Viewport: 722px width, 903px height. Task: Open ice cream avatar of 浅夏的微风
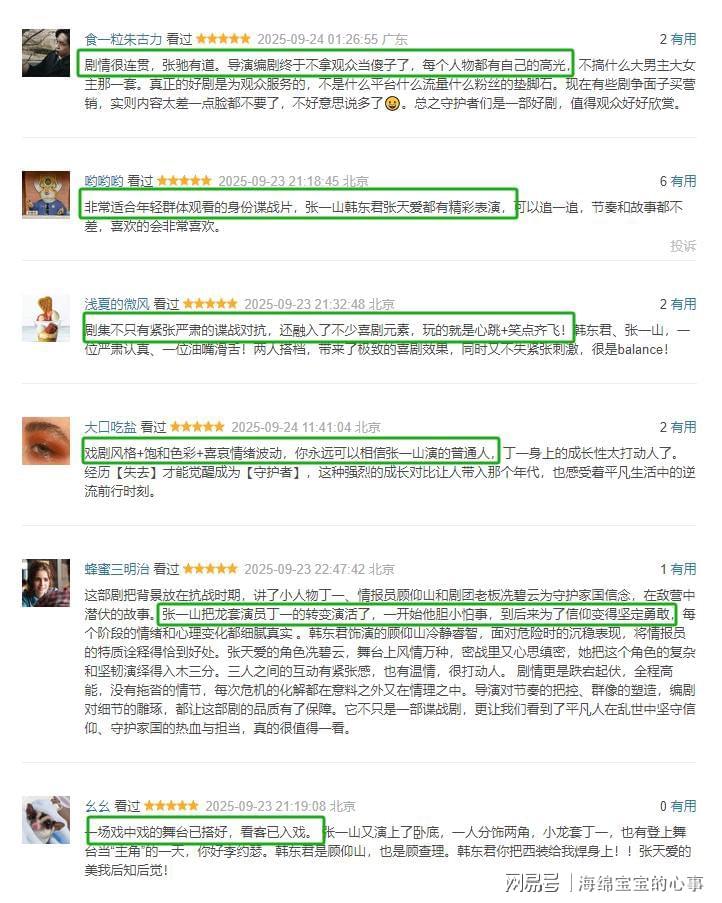tap(46, 318)
